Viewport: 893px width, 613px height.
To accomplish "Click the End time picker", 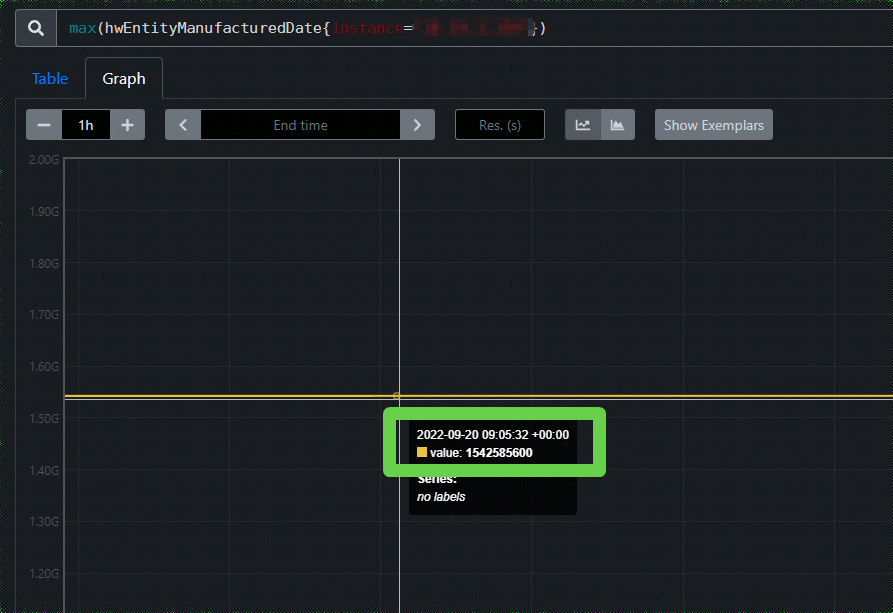I will pyautogui.click(x=300, y=124).
